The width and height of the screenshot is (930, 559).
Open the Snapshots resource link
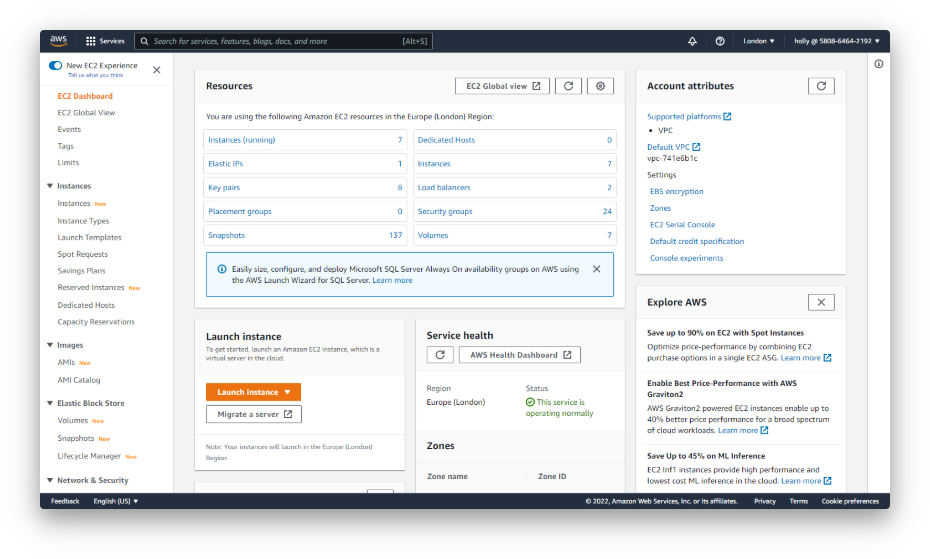226,235
